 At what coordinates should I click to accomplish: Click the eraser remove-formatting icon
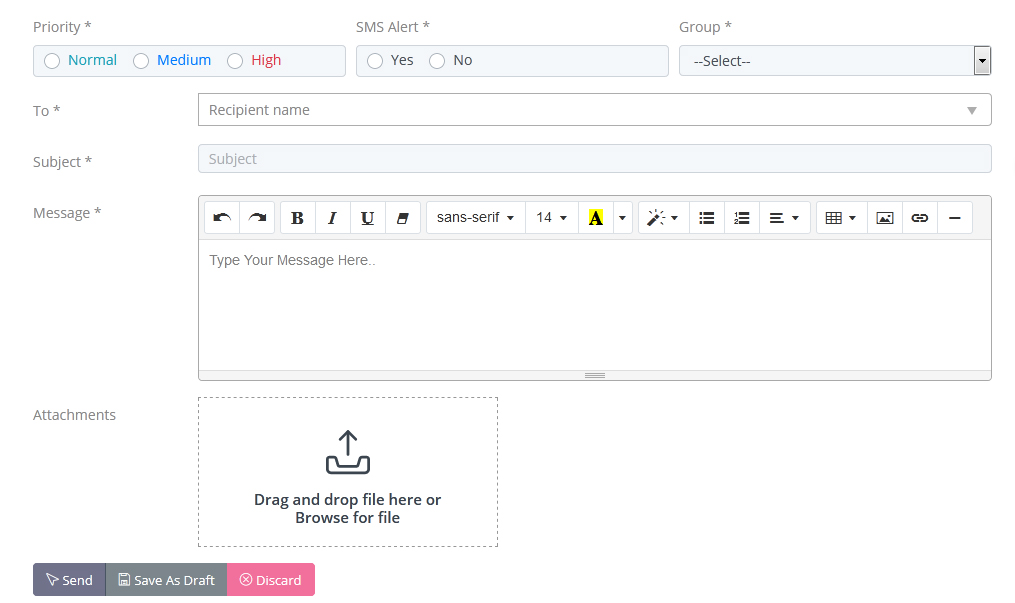pyautogui.click(x=402, y=218)
